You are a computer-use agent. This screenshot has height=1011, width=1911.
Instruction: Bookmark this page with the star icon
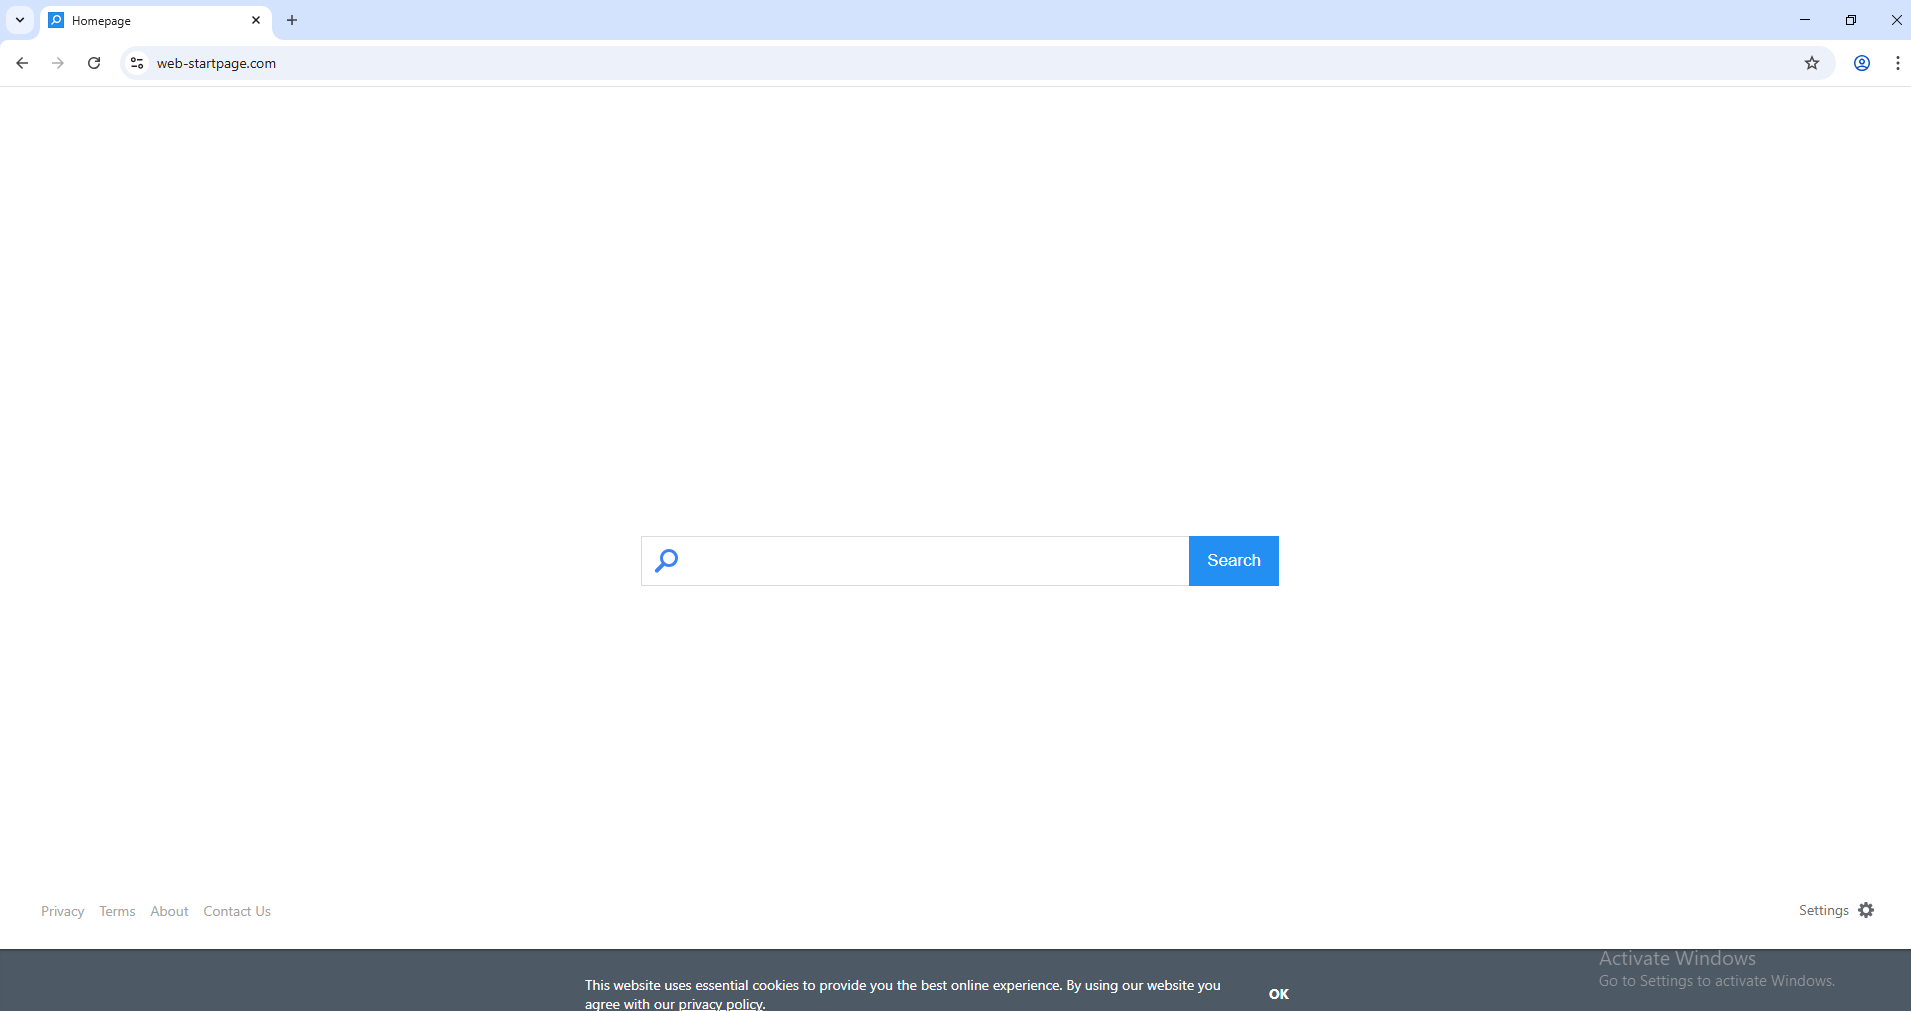click(1812, 63)
